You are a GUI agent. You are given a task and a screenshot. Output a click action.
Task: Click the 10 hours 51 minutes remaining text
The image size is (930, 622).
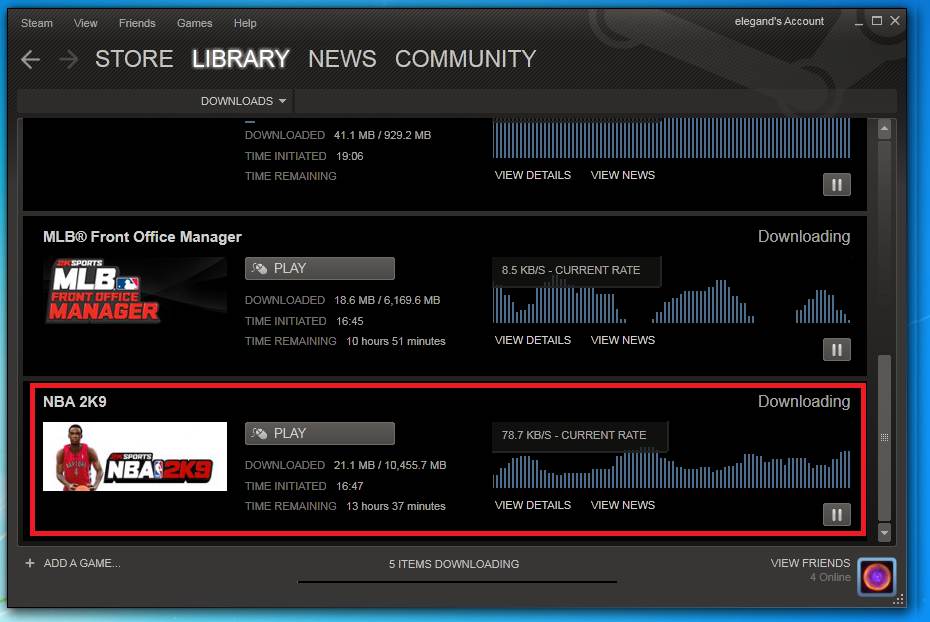pos(396,342)
